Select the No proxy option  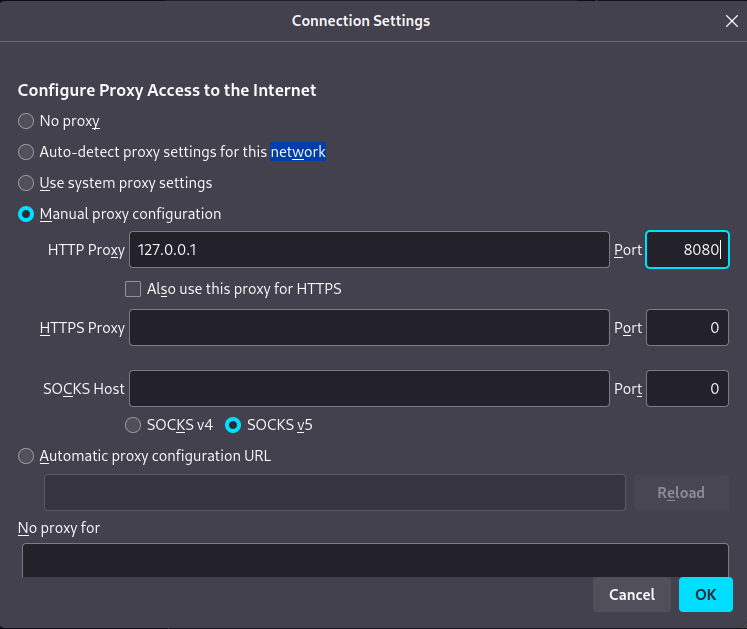[x=26, y=121]
